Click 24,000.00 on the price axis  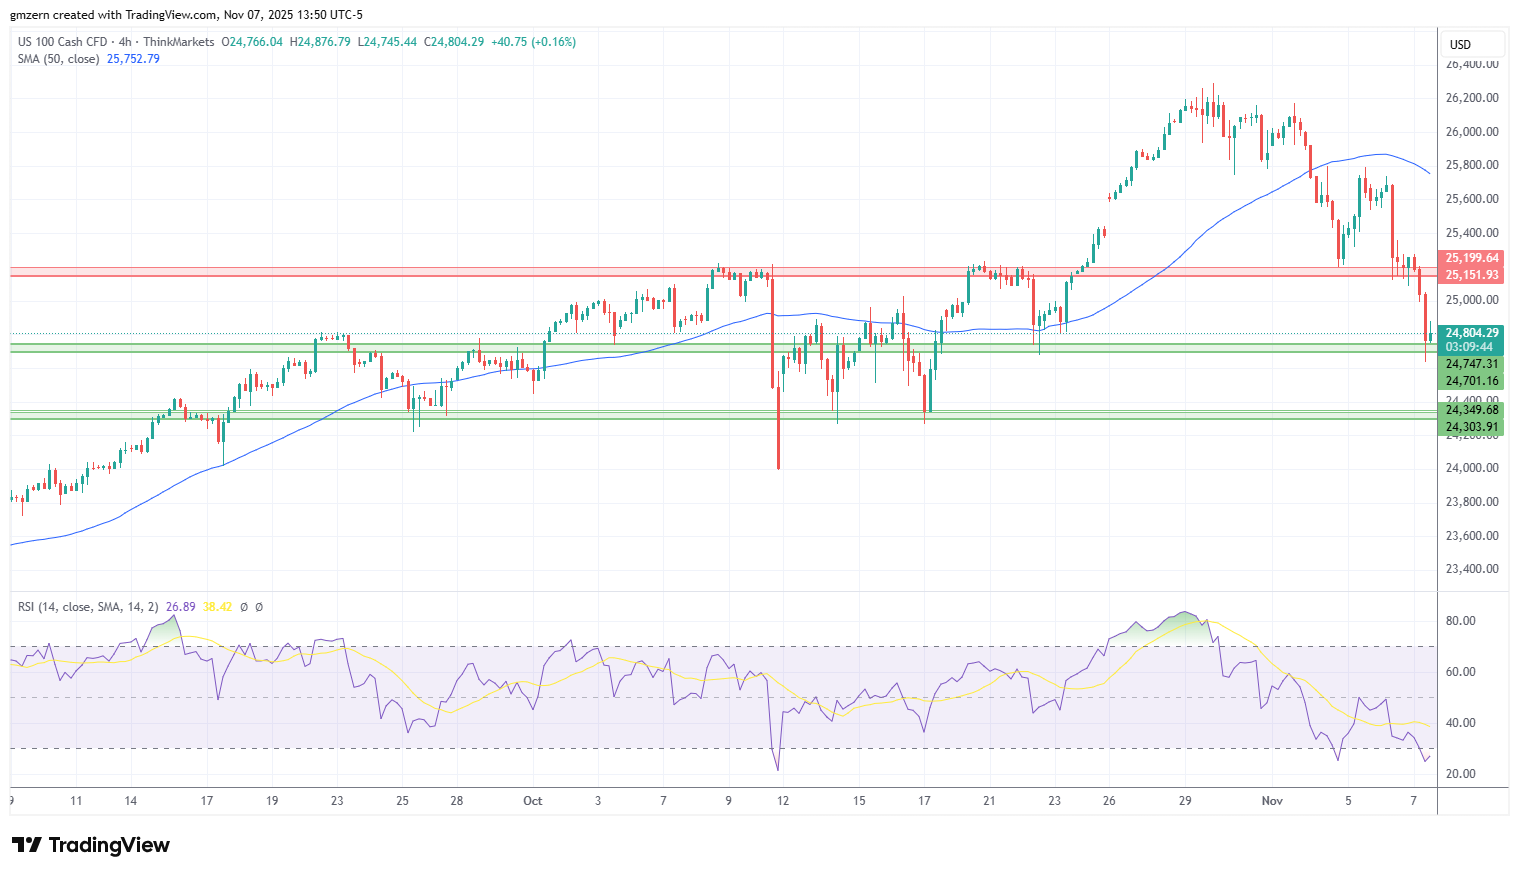pos(1472,468)
